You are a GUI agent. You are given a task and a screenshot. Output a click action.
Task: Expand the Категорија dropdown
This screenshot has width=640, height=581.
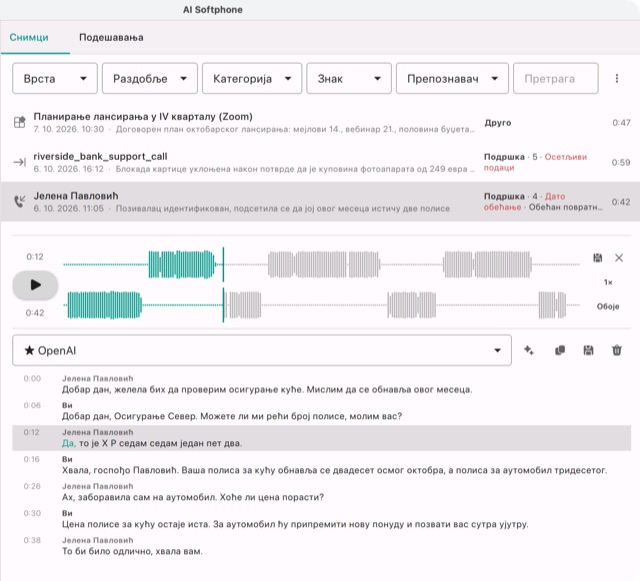[252, 78]
